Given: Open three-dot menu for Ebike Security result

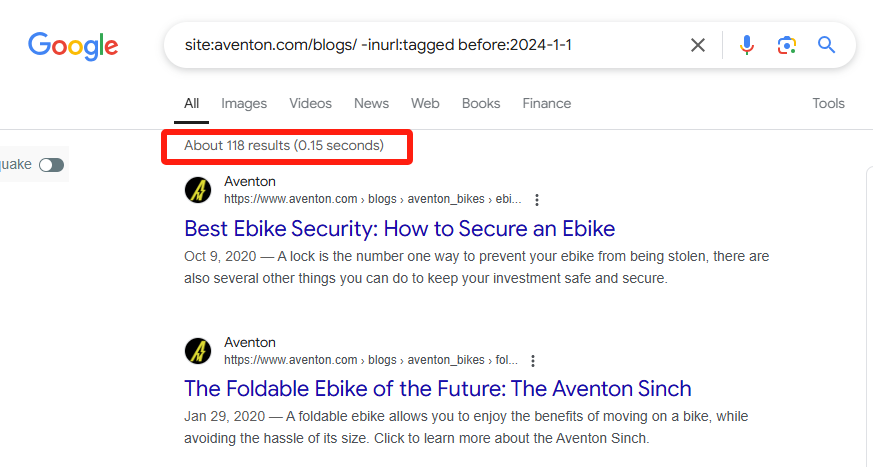Looking at the screenshot, I should point(537,200).
